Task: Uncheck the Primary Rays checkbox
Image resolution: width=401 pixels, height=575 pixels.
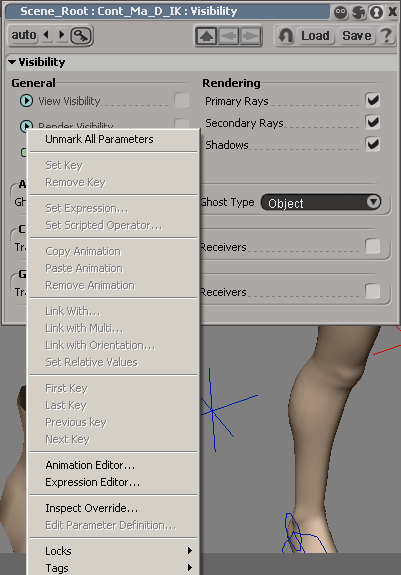Action: point(372,100)
